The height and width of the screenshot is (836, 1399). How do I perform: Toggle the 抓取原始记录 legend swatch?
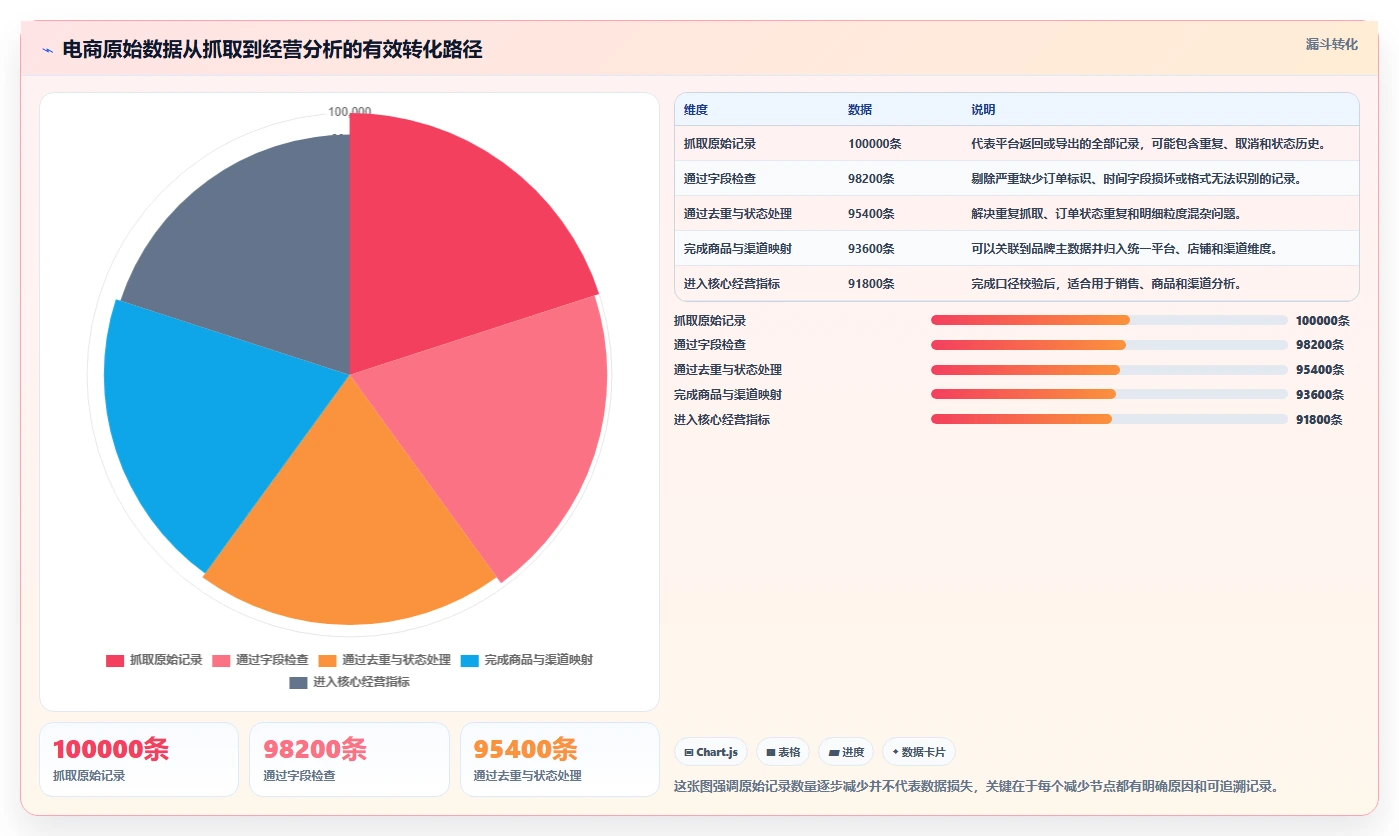(x=115, y=660)
